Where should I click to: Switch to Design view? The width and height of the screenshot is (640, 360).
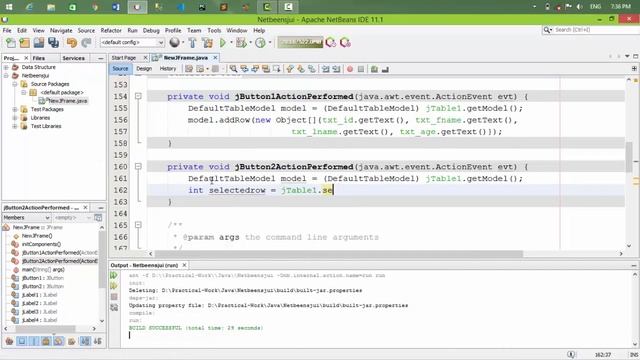coord(144,69)
